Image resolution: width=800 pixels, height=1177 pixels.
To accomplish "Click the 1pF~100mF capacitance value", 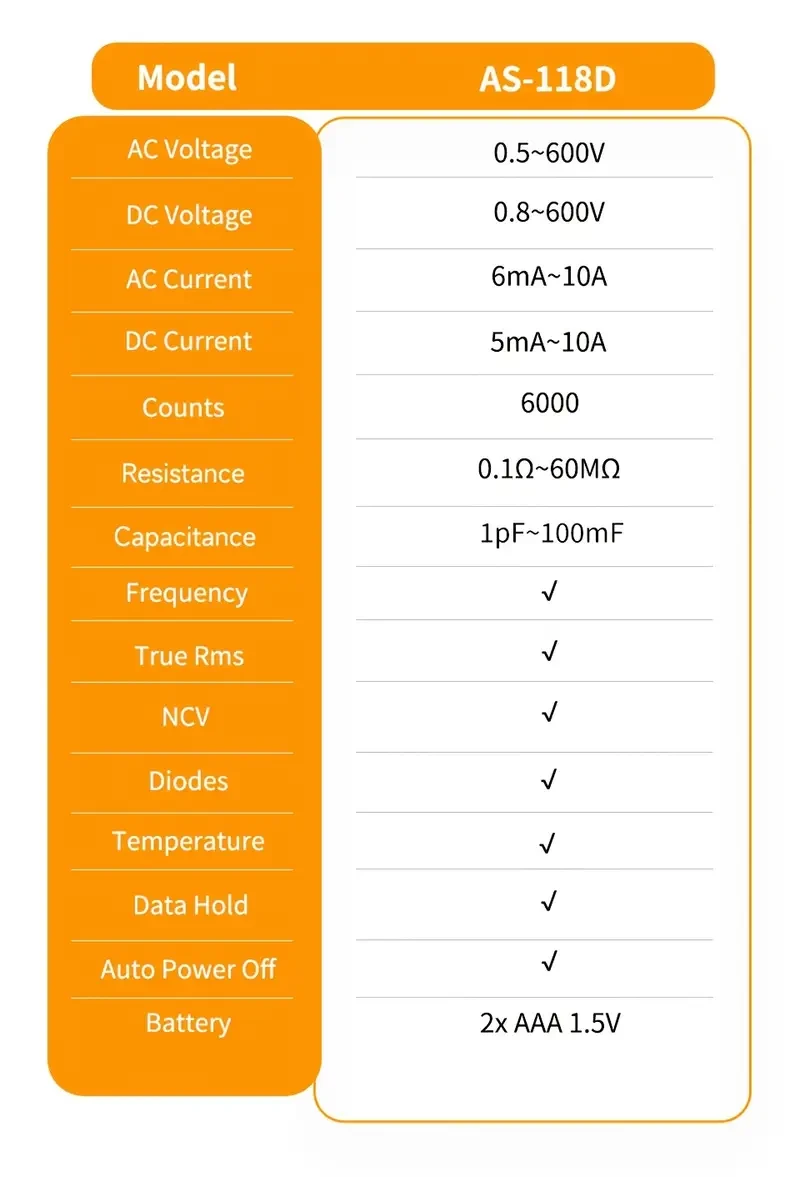I will click(x=551, y=533).
